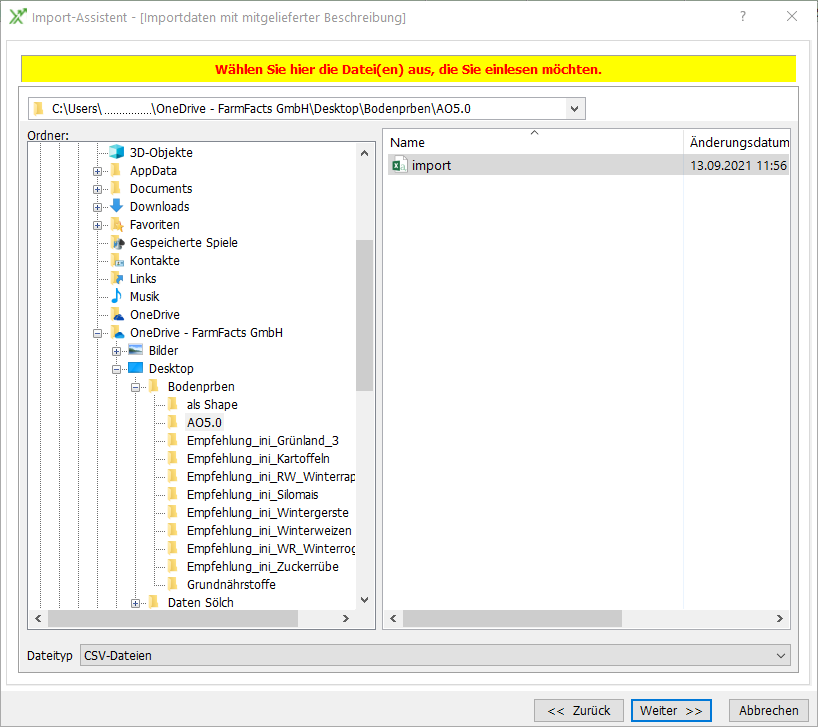The height and width of the screenshot is (727, 818).
Task: Select the Desktop folder icon in tree
Action: pos(136,369)
